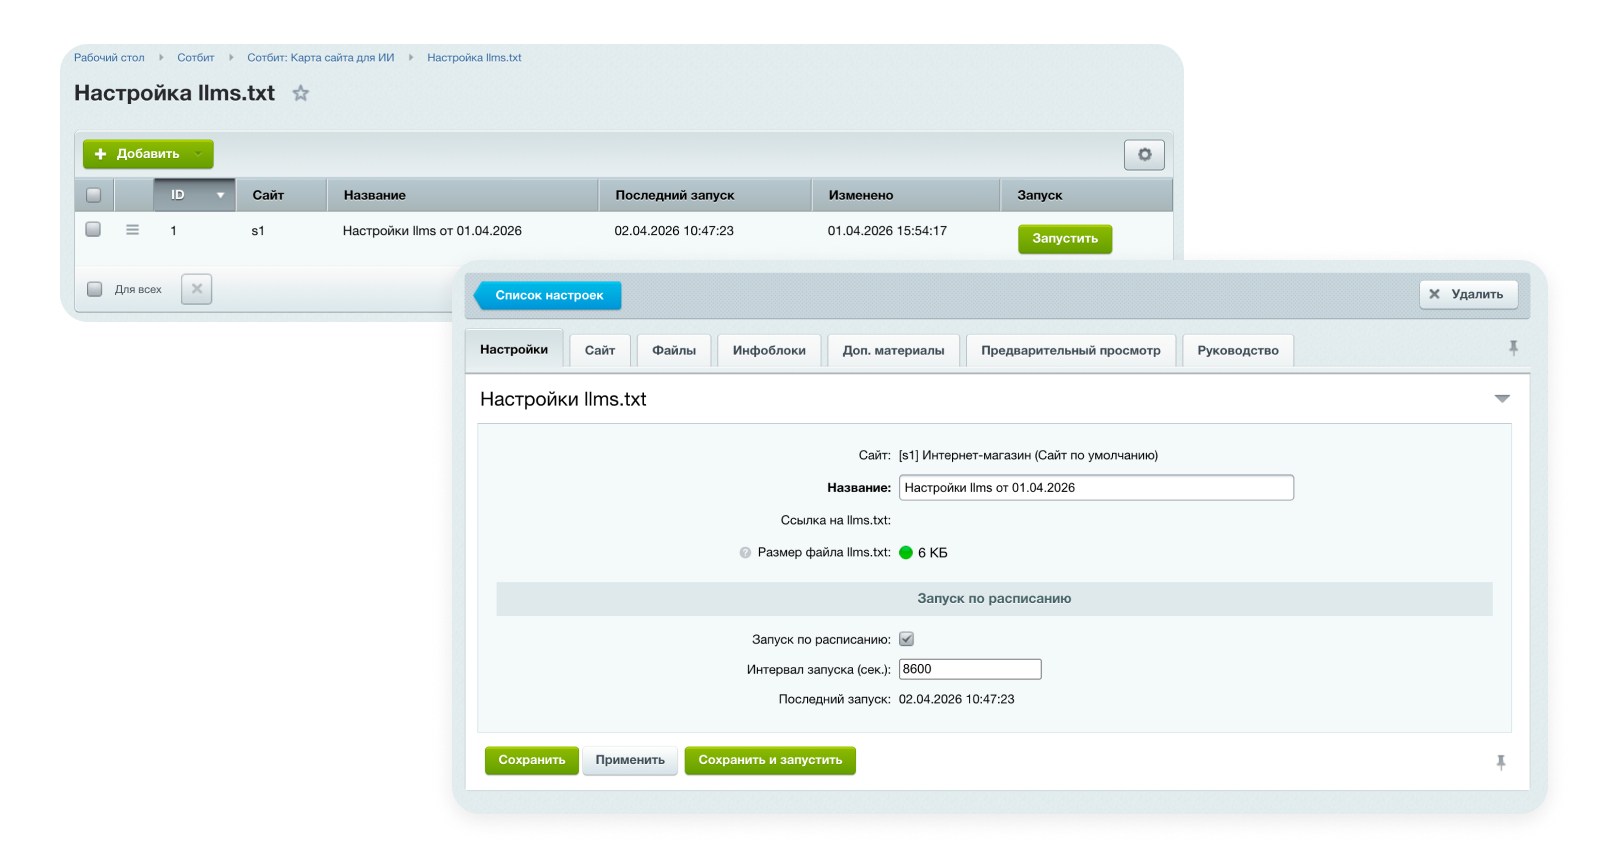1600x862 pixels.
Task: Click the ID column sort arrow
Action: coord(220,195)
